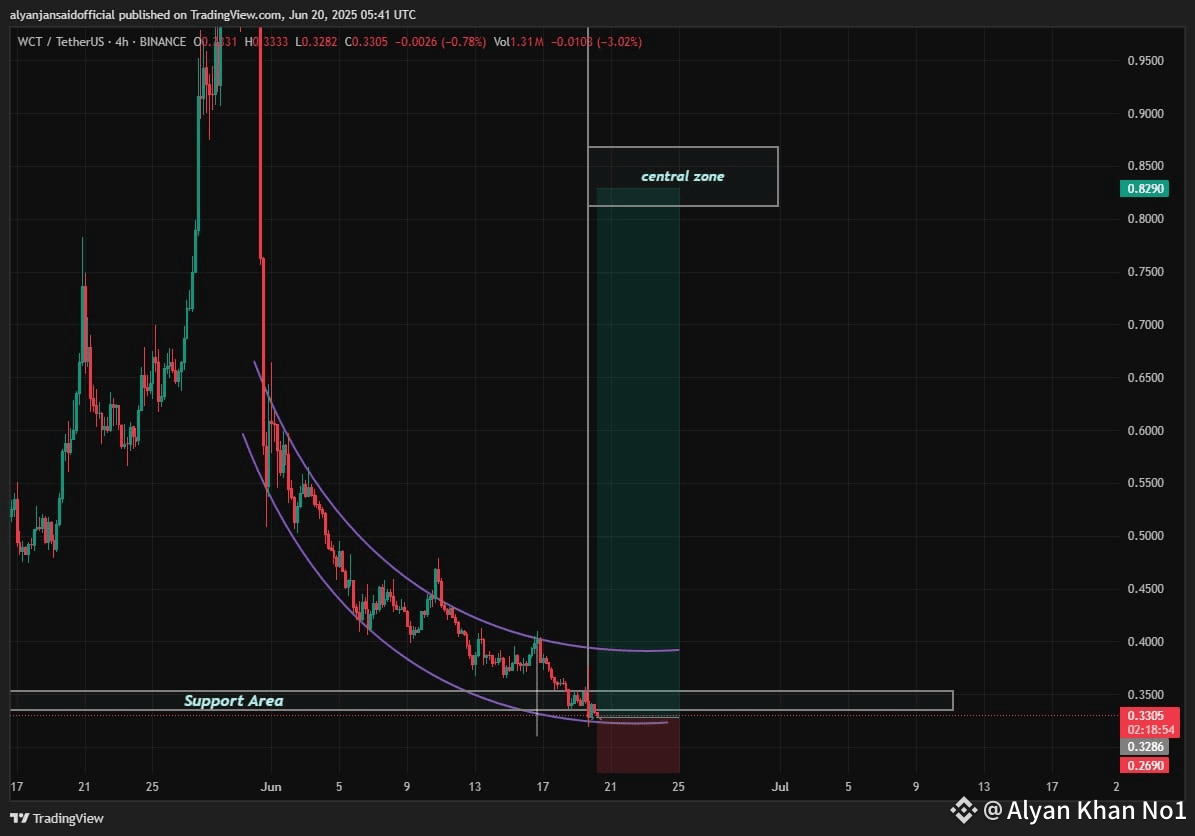Select the 'Support Area' text annotation
Screen dimensions: 1195x836
[x=233, y=700]
